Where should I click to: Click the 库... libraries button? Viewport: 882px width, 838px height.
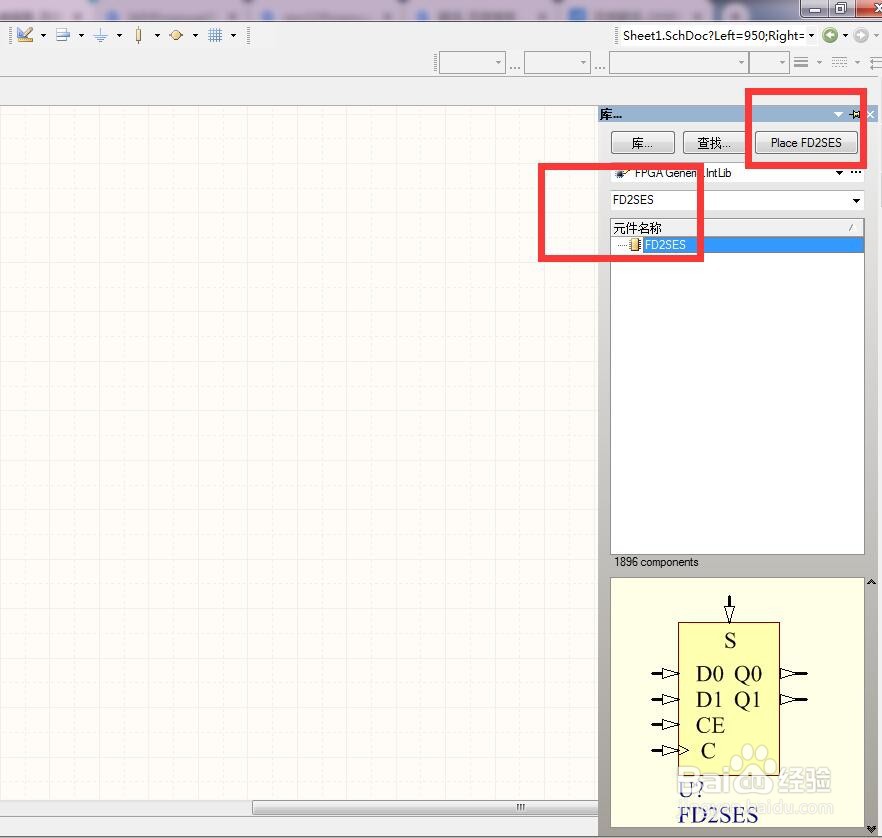click(x=642, y=143)
